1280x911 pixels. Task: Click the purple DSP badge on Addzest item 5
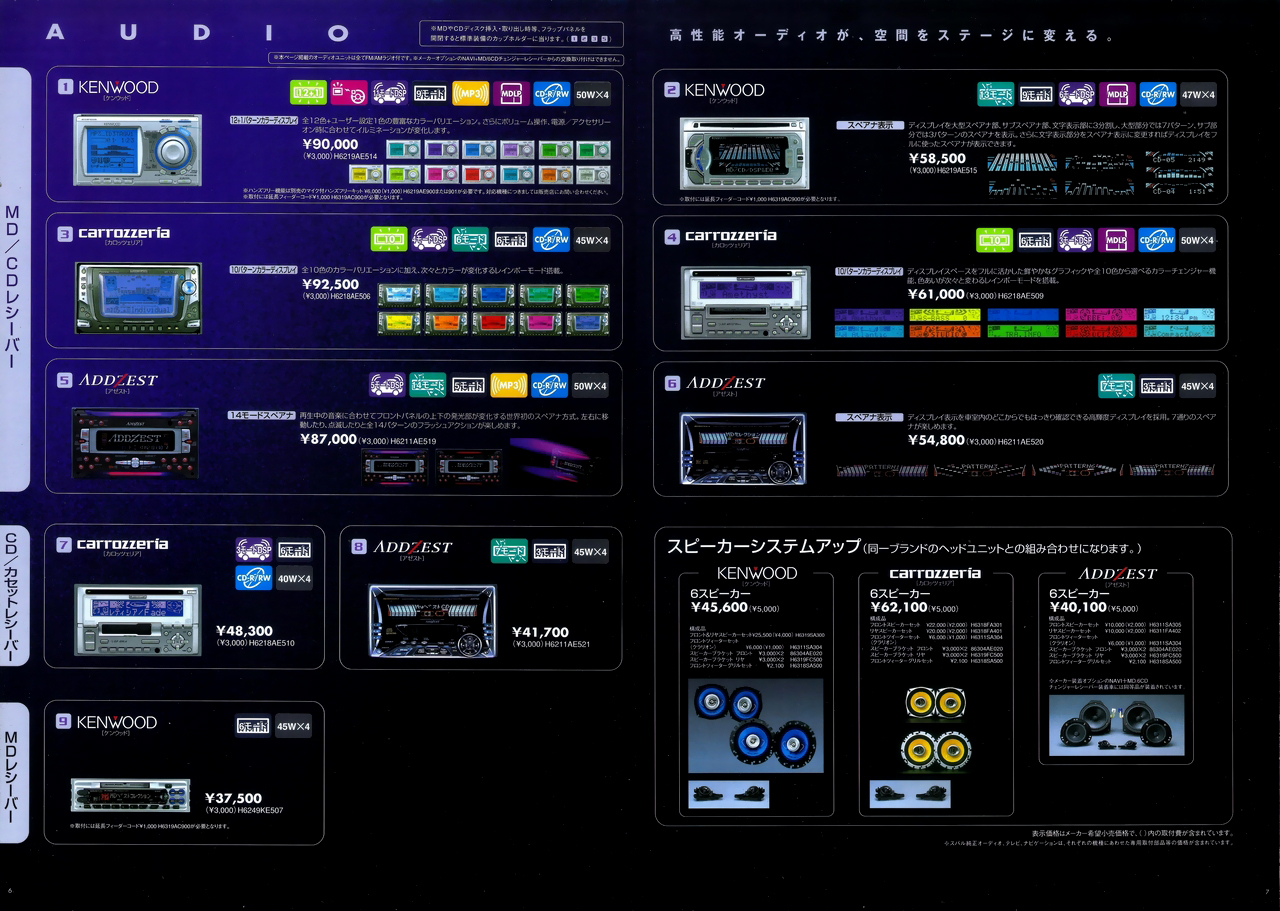click(x=387, y=385)
